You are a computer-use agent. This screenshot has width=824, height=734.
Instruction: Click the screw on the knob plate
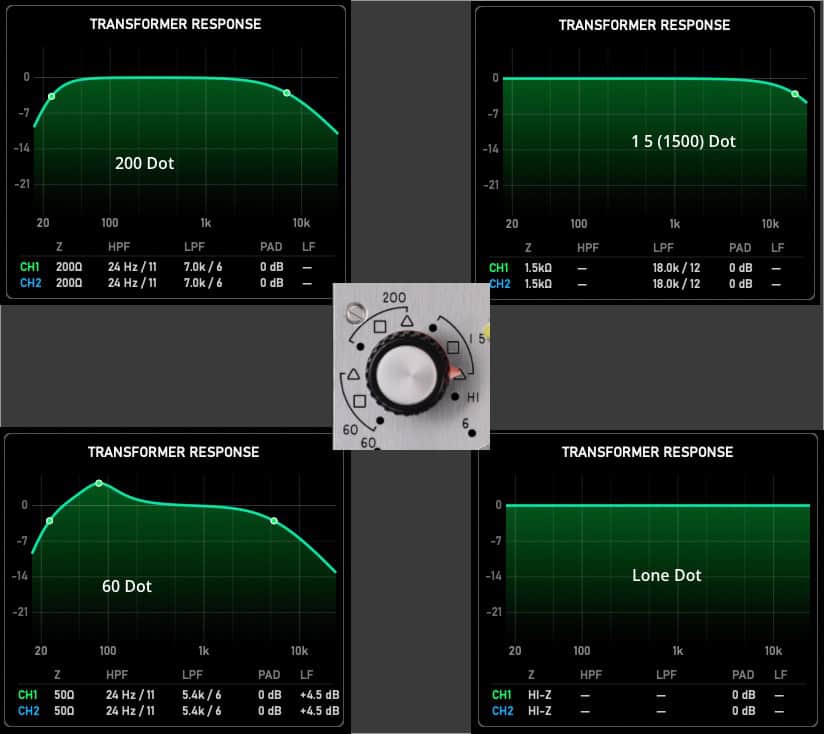tap(355, 313)
